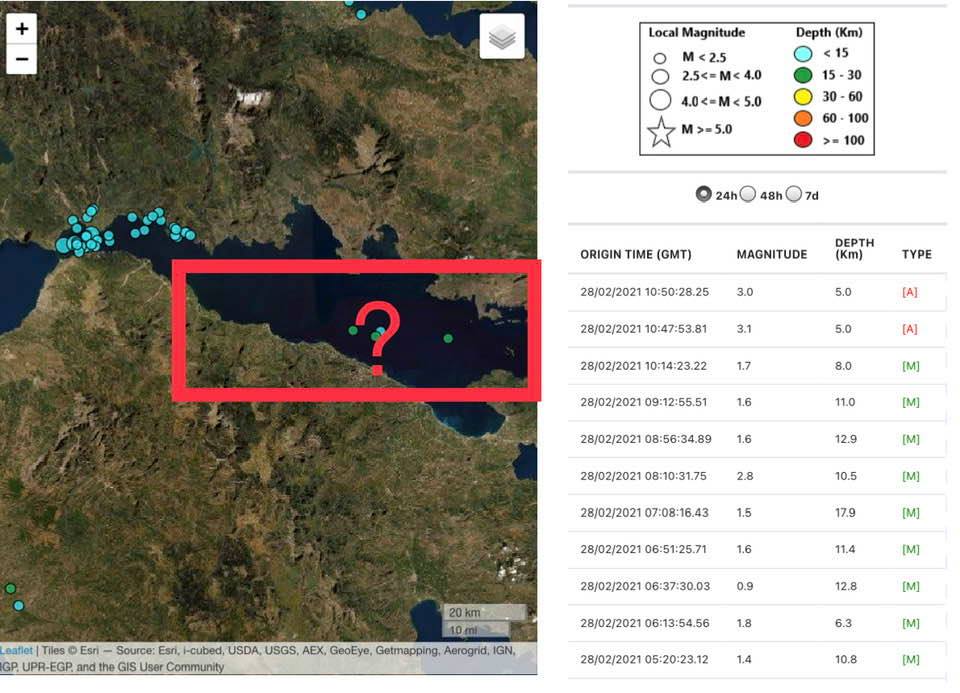Open [M] type for 08:10:31.75 event

[x=911, y=476]
